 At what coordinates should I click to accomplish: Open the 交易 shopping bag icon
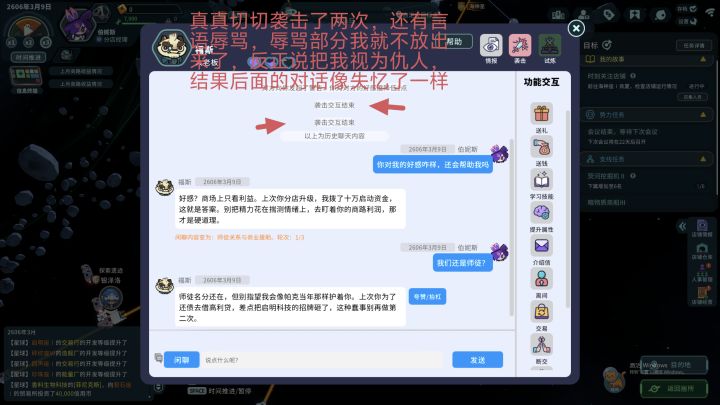click(541, 312)
